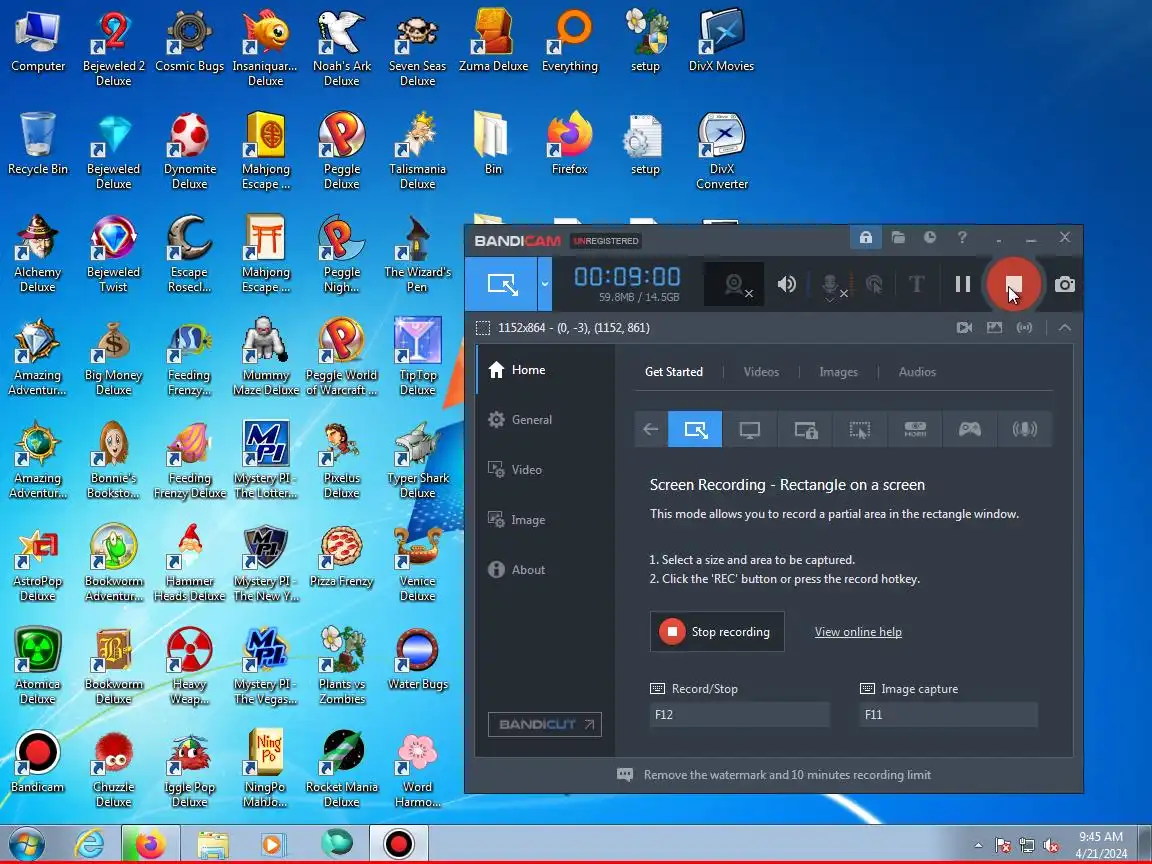Select Rectangle on a screen mode tile
This screenshot has height=864, width=1152.
pyautogui.click(x=695, y=429)
